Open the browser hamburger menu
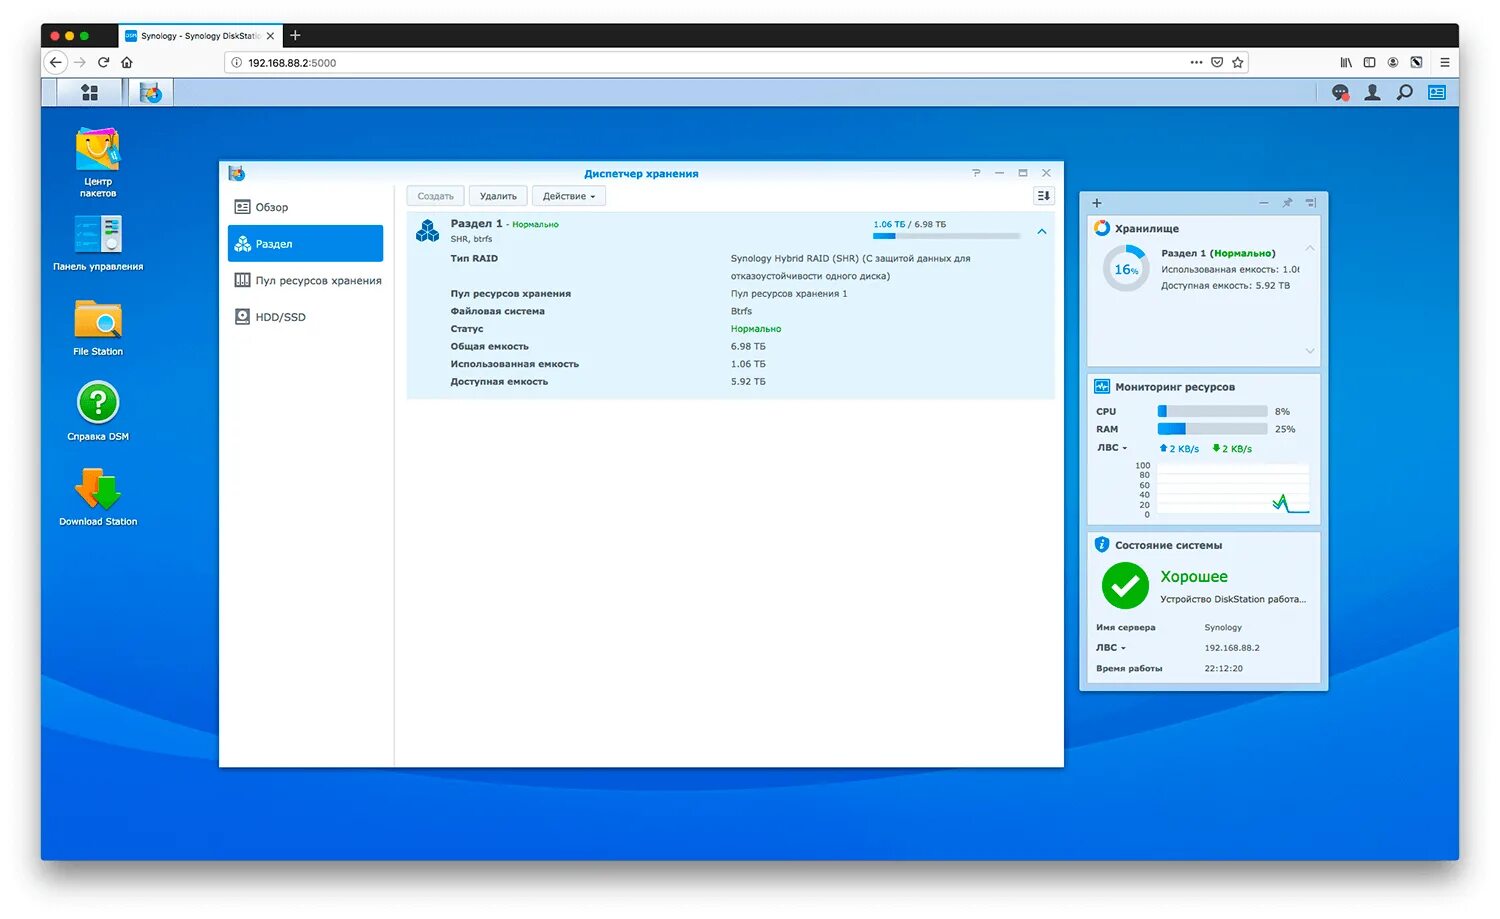Viewport: 1500px width, 919px height. [x=1445, y=62]
